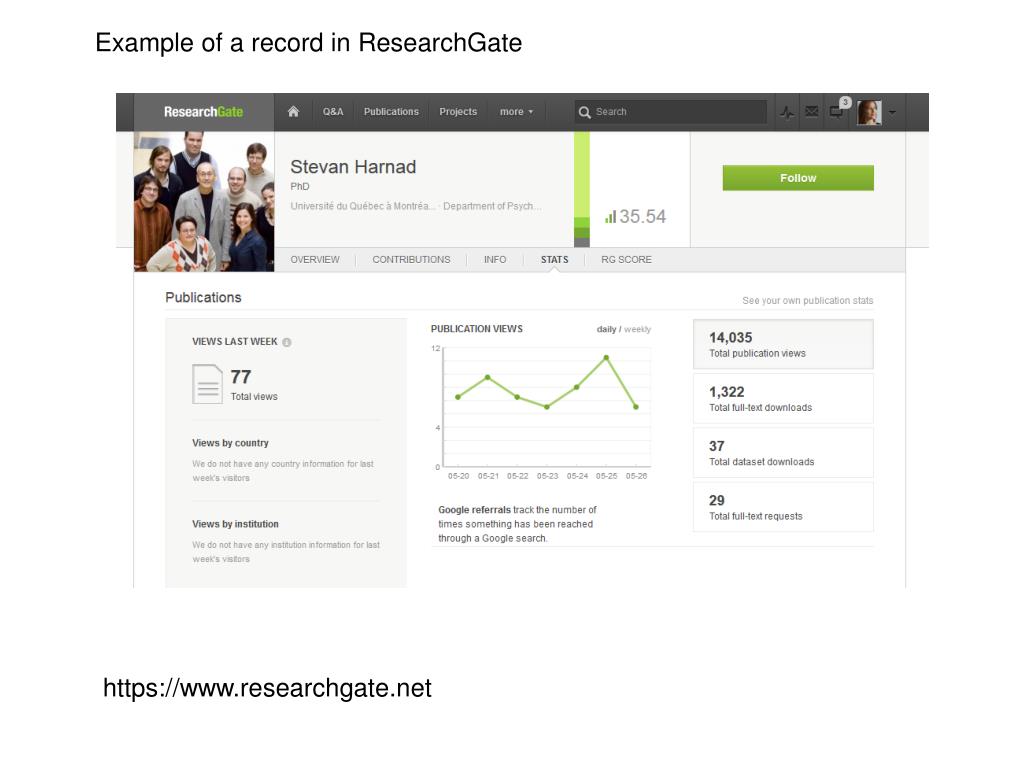Screen dimensions: 1024x768
Task: Select the 14,035 Total publication views card
Action: tap(783, 344)
